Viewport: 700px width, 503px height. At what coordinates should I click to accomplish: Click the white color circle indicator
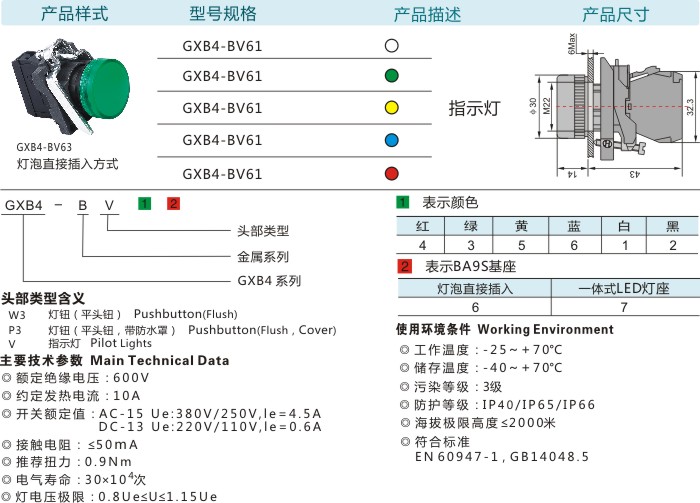pos(391,45)
